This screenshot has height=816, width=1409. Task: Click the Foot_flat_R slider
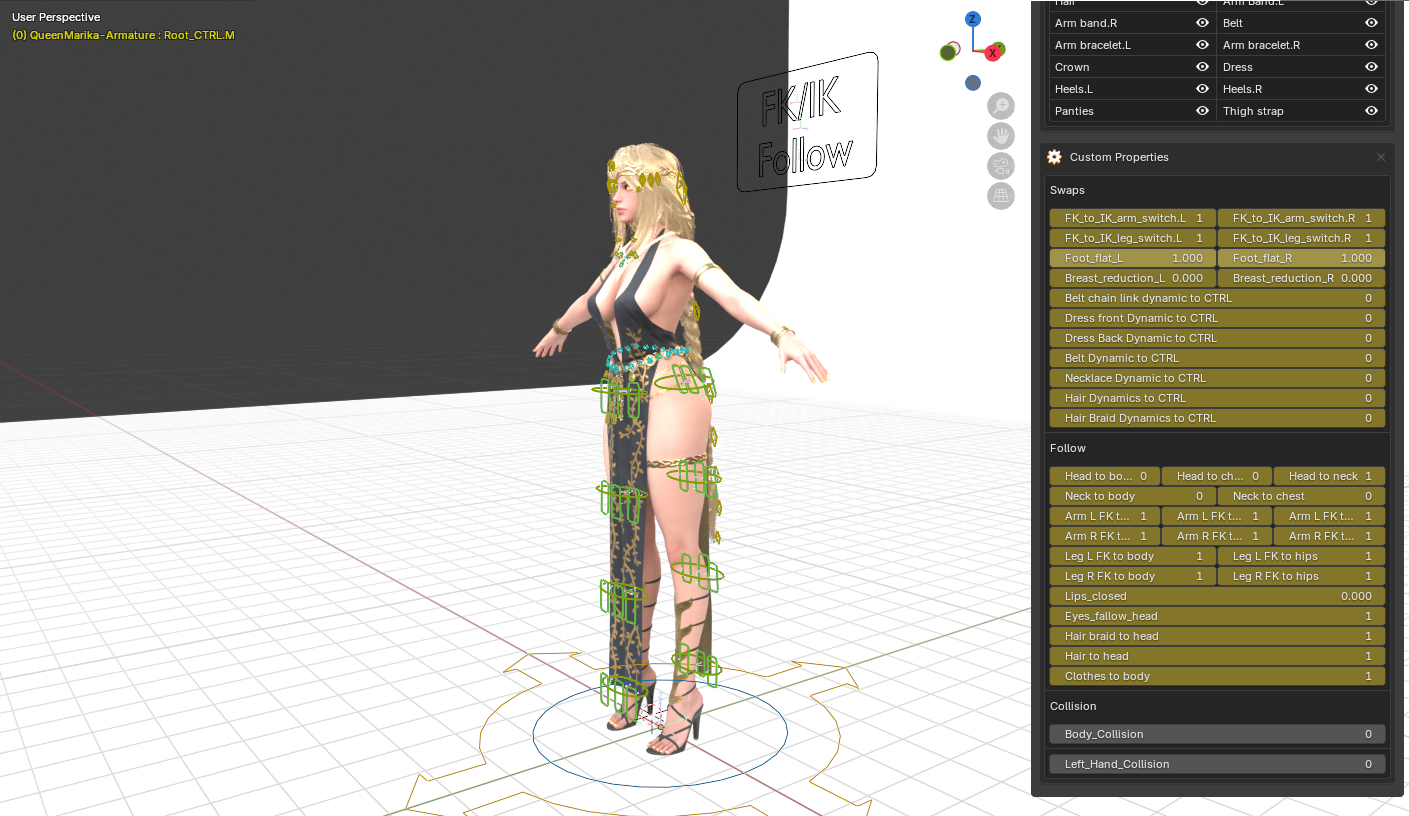click(x=1301, y=258)
